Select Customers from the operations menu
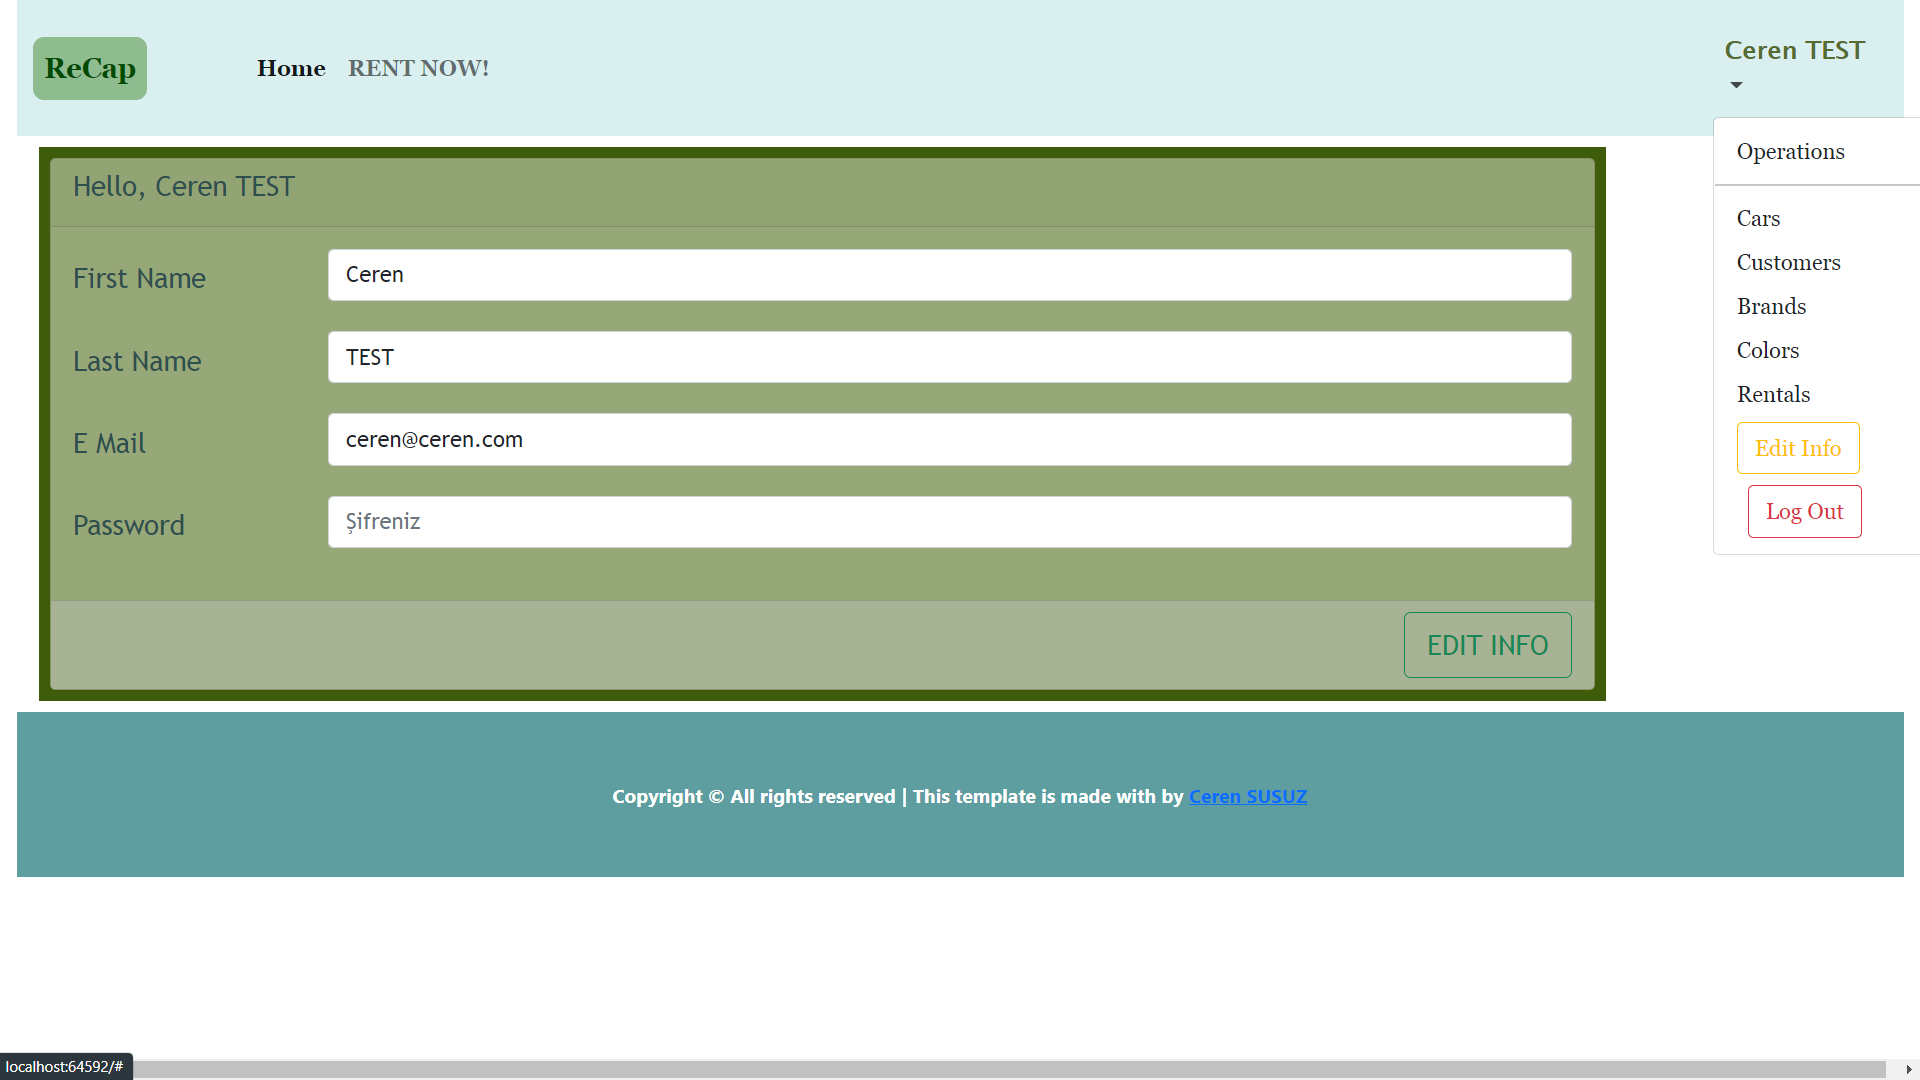Viewport: 1920px width, 1080px height. 1788,262
